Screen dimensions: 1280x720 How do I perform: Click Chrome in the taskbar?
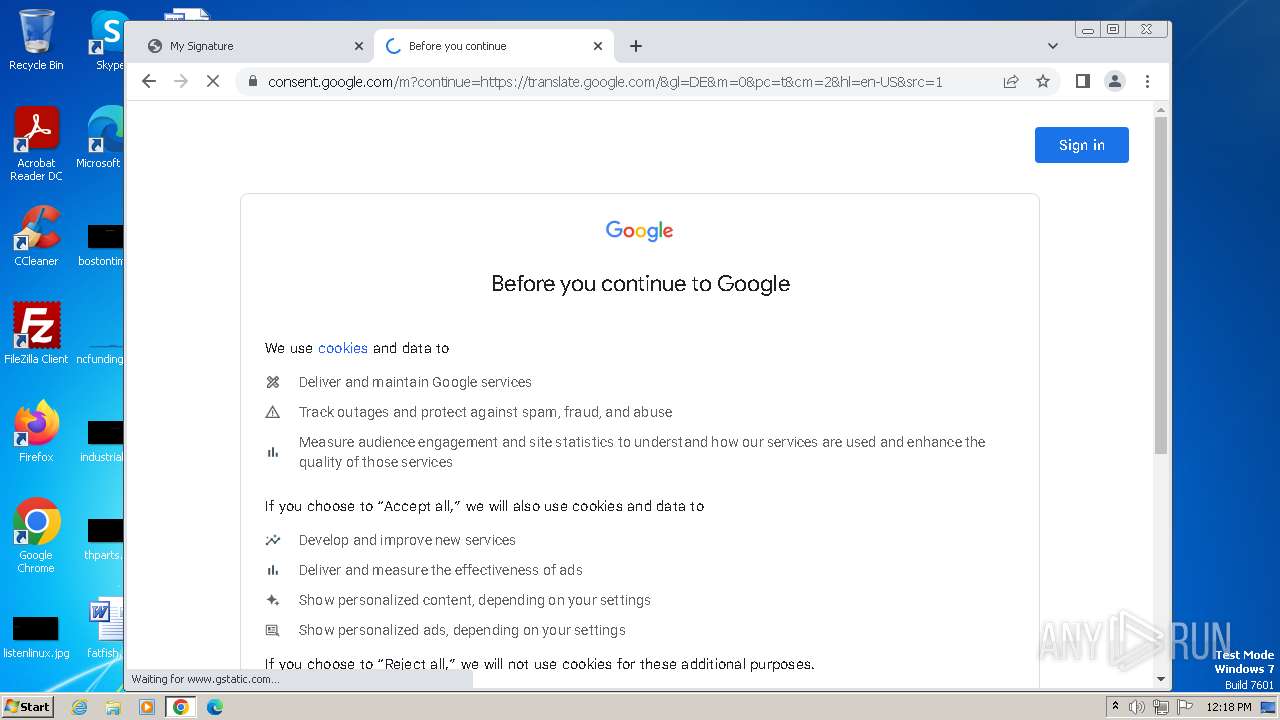coord(181,707)
